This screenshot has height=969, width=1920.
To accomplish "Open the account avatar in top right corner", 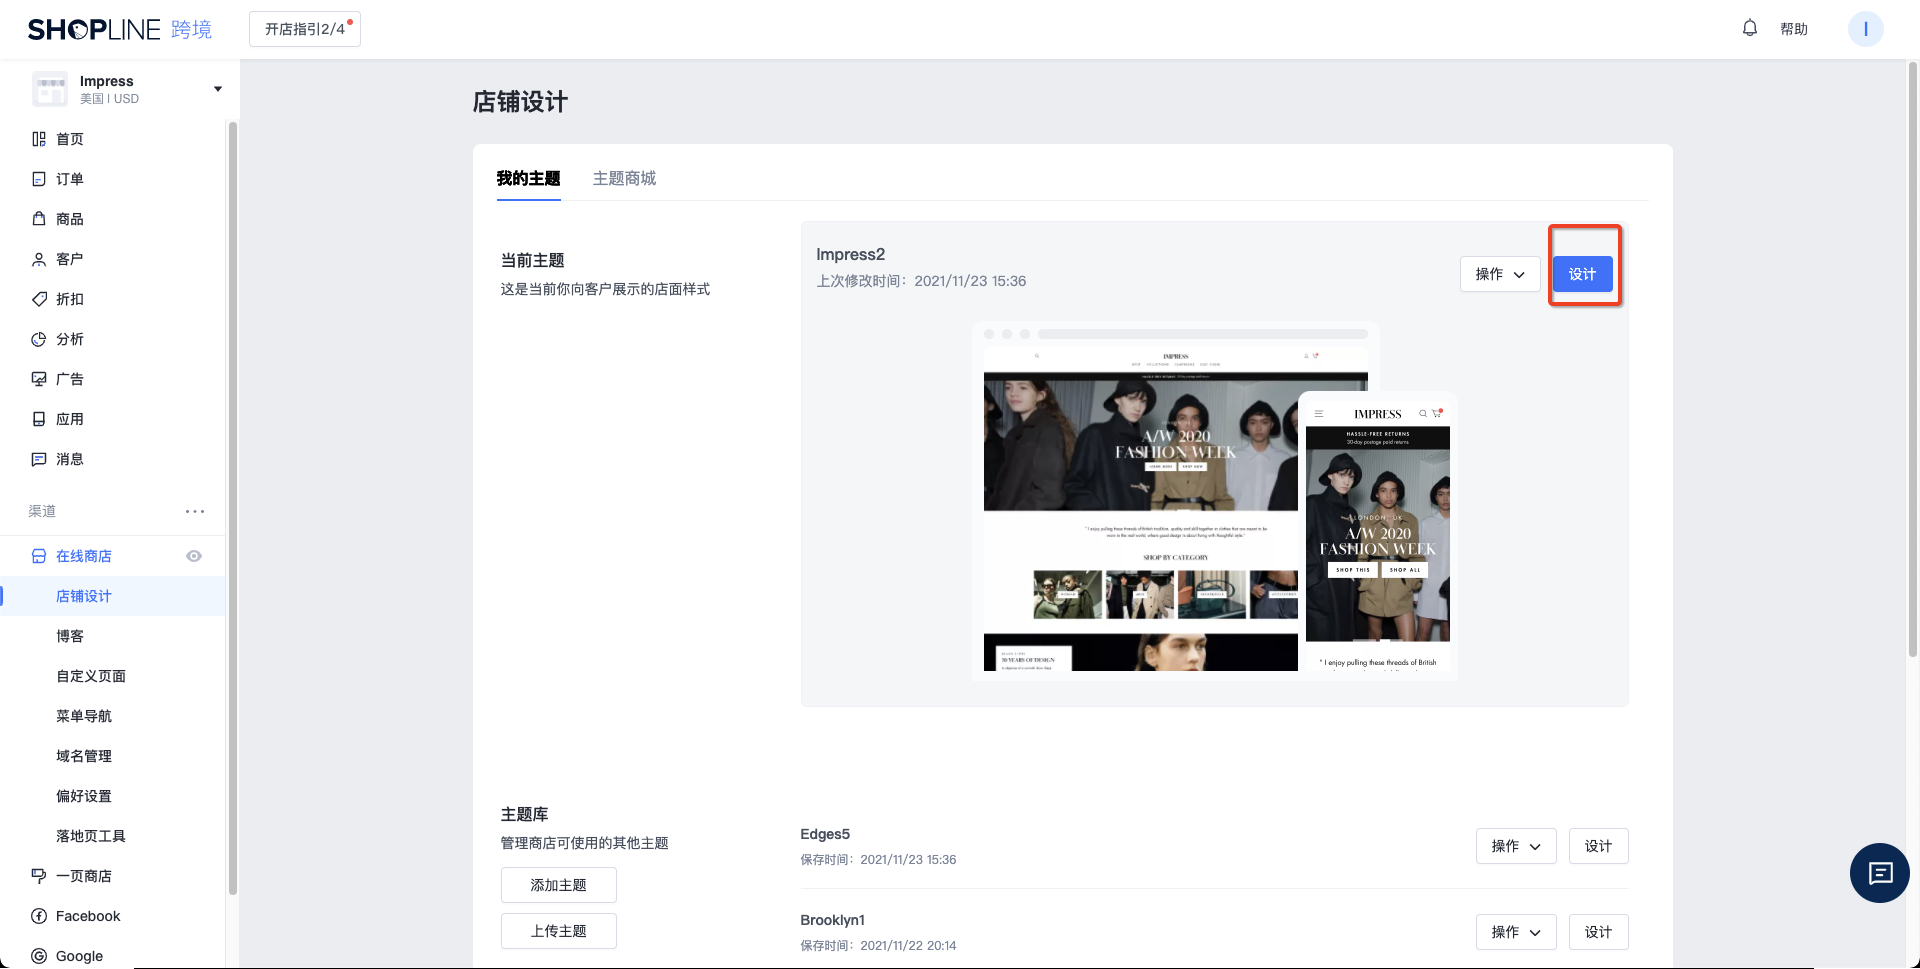I will (x=1865, y=29).
